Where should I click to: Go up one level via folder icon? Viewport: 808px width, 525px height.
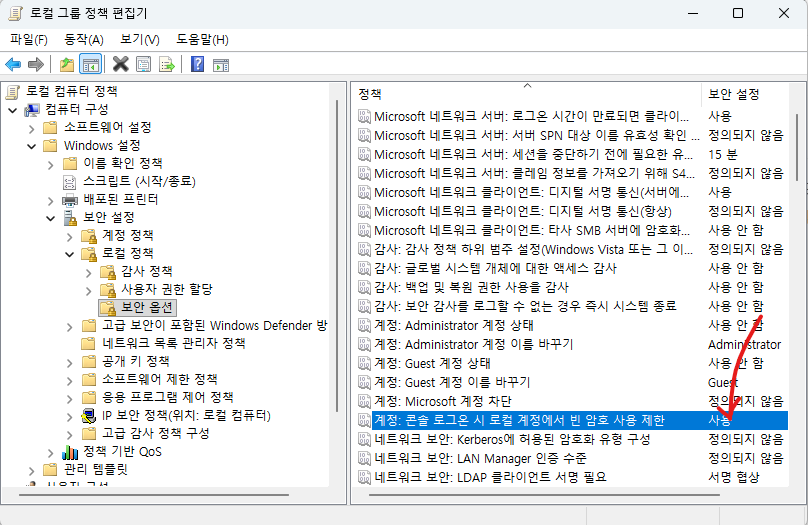66,65
